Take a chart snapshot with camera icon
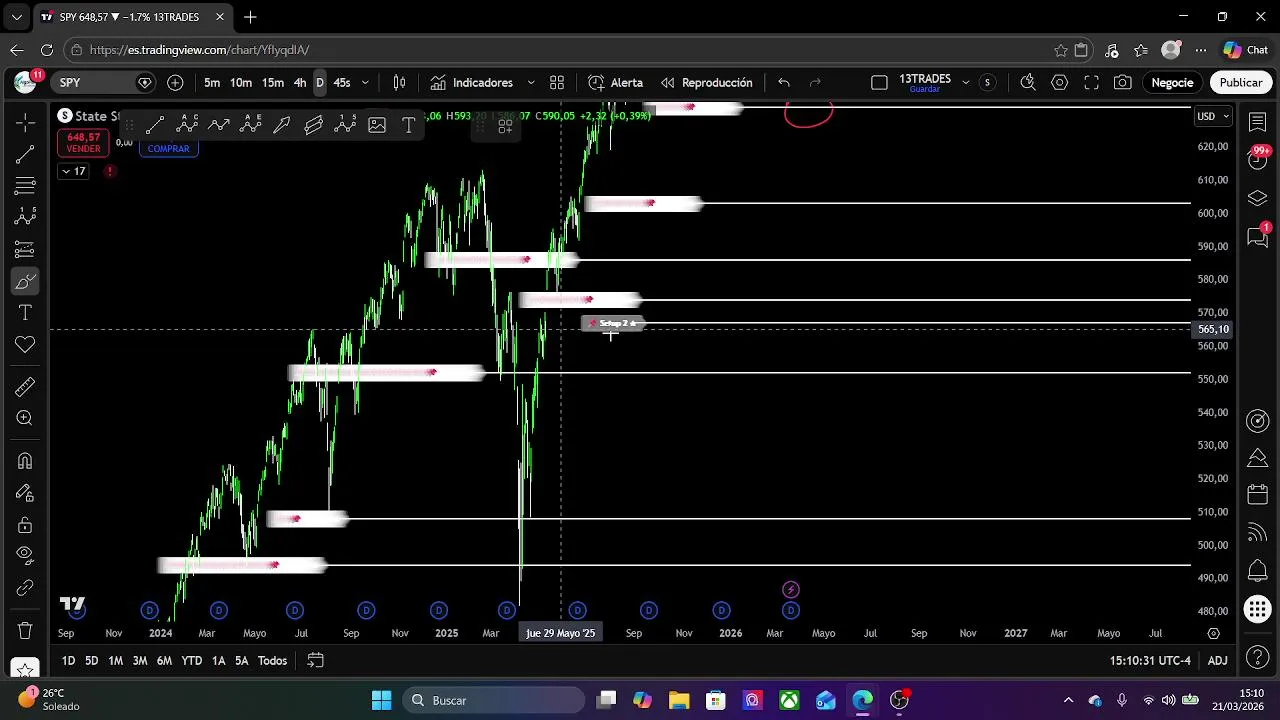 tap(1123, 83)
